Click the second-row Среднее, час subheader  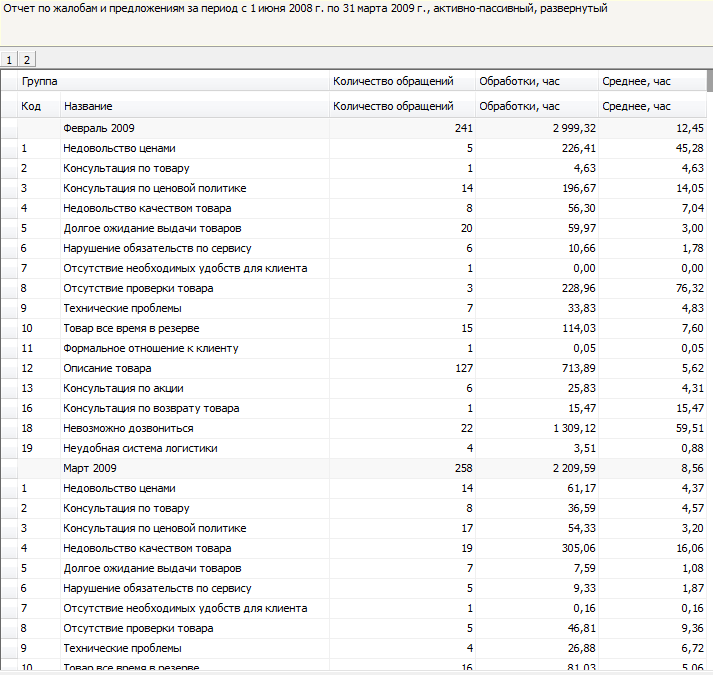tap(653, 106)
